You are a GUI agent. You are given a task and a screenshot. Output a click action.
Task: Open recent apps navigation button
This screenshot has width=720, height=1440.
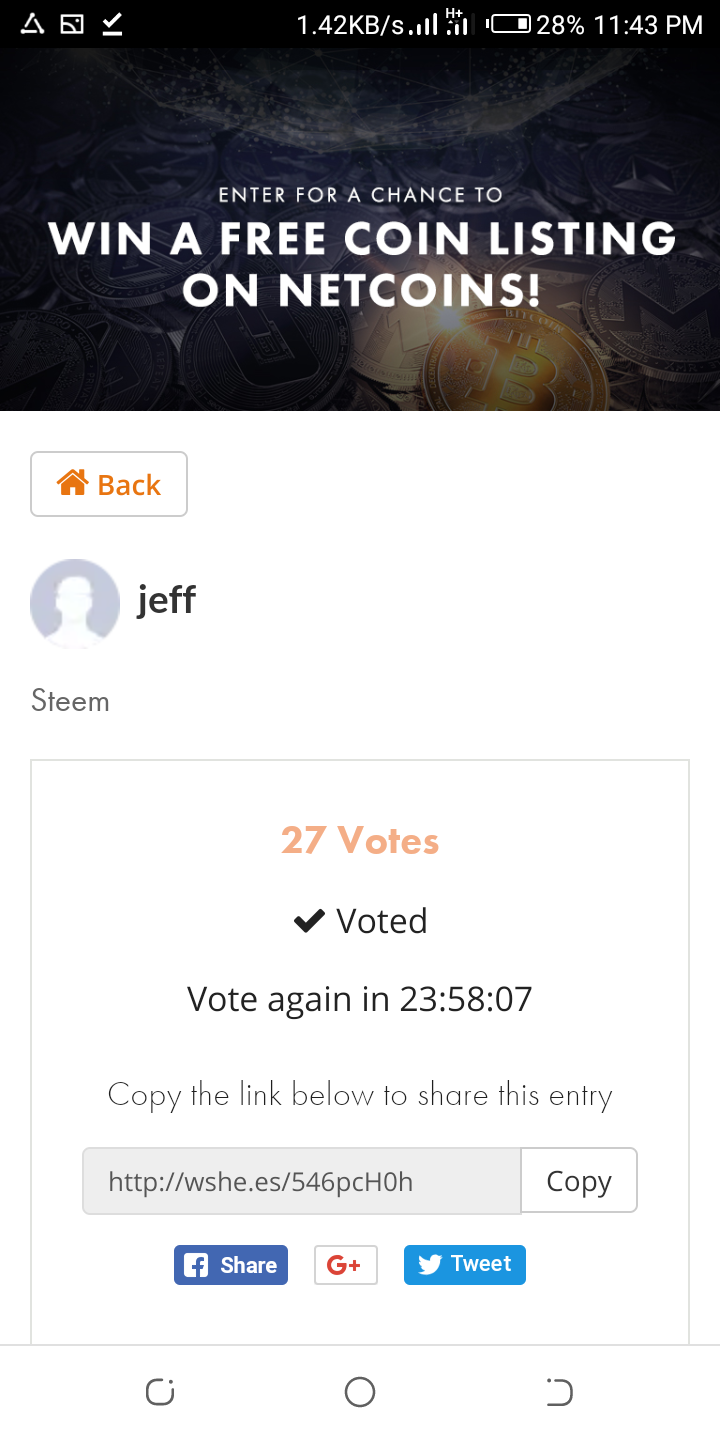click(160, 1392)
